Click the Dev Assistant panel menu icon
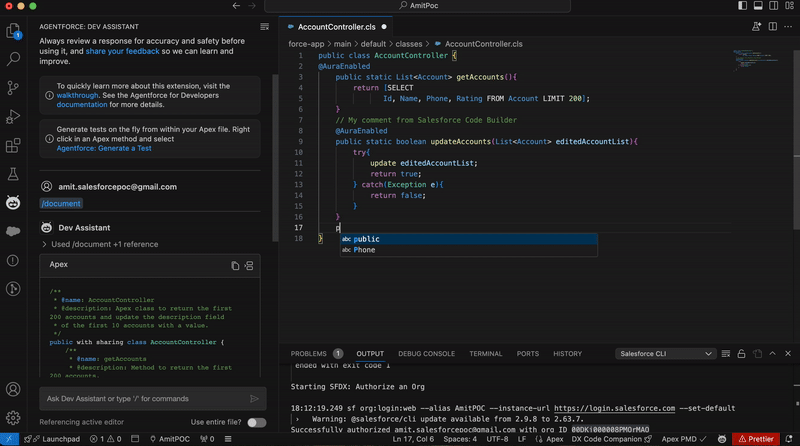The image size is (800, 446). pos(264,27)
